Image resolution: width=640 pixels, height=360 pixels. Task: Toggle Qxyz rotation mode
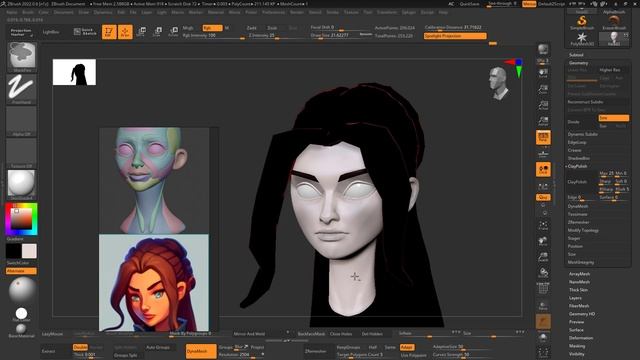[543, 198]
